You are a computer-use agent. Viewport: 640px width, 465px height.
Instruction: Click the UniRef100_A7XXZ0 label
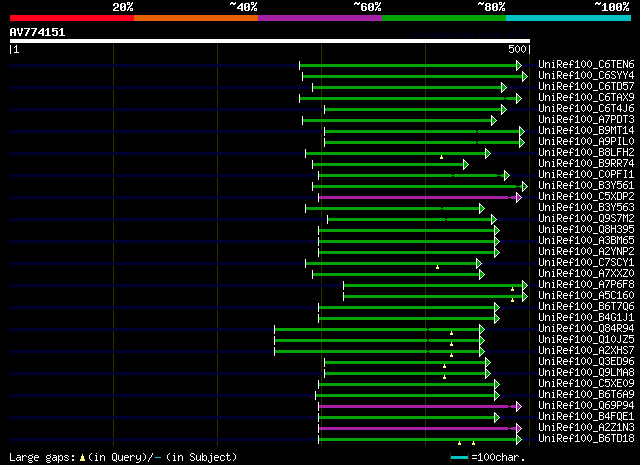(x=586, y=274)
